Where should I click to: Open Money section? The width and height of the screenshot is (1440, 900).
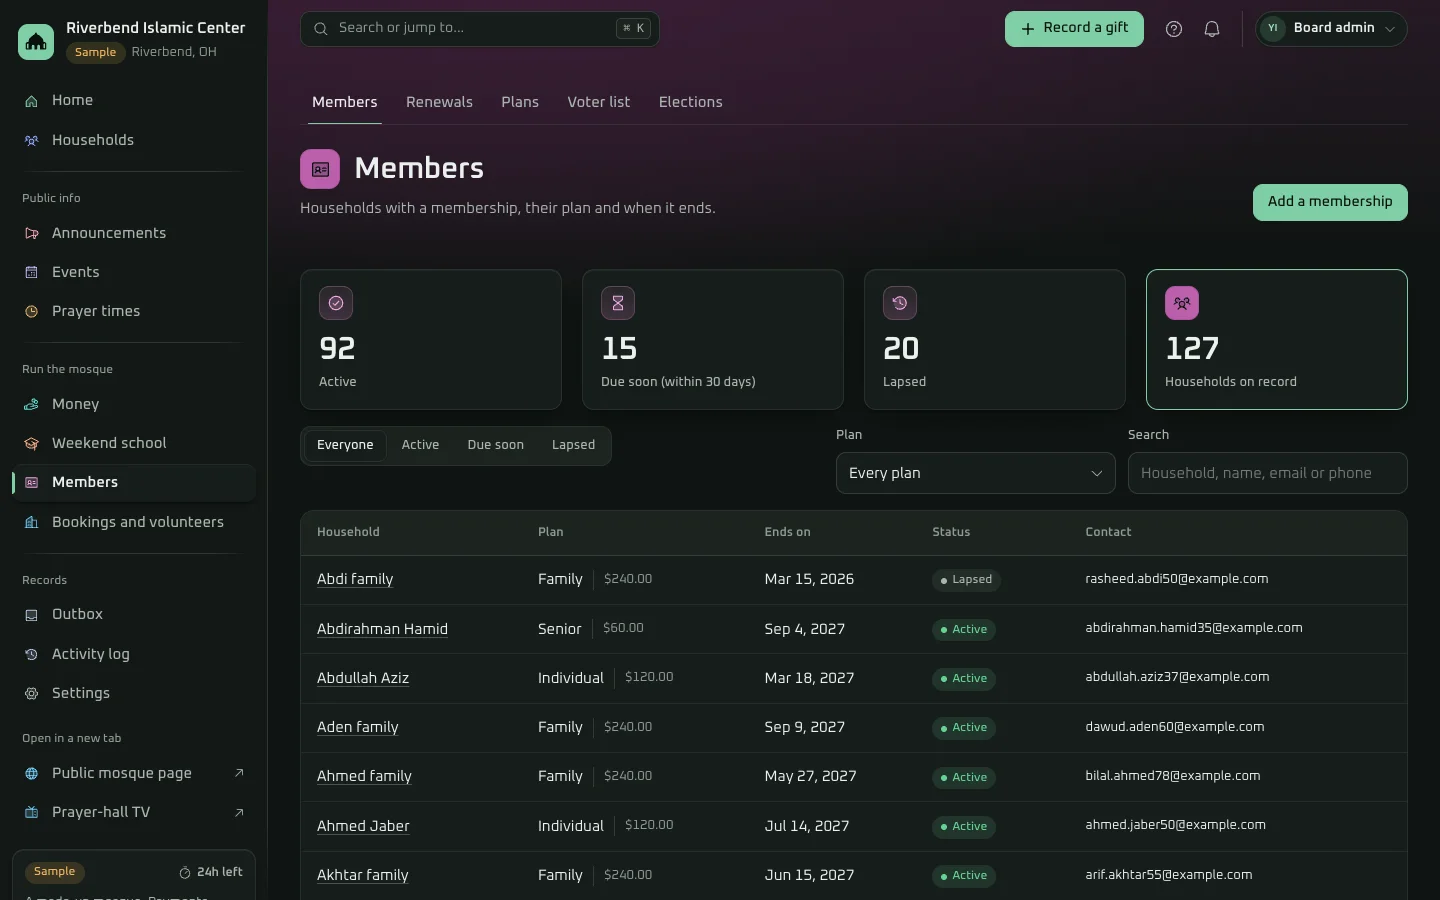(134, 404)
